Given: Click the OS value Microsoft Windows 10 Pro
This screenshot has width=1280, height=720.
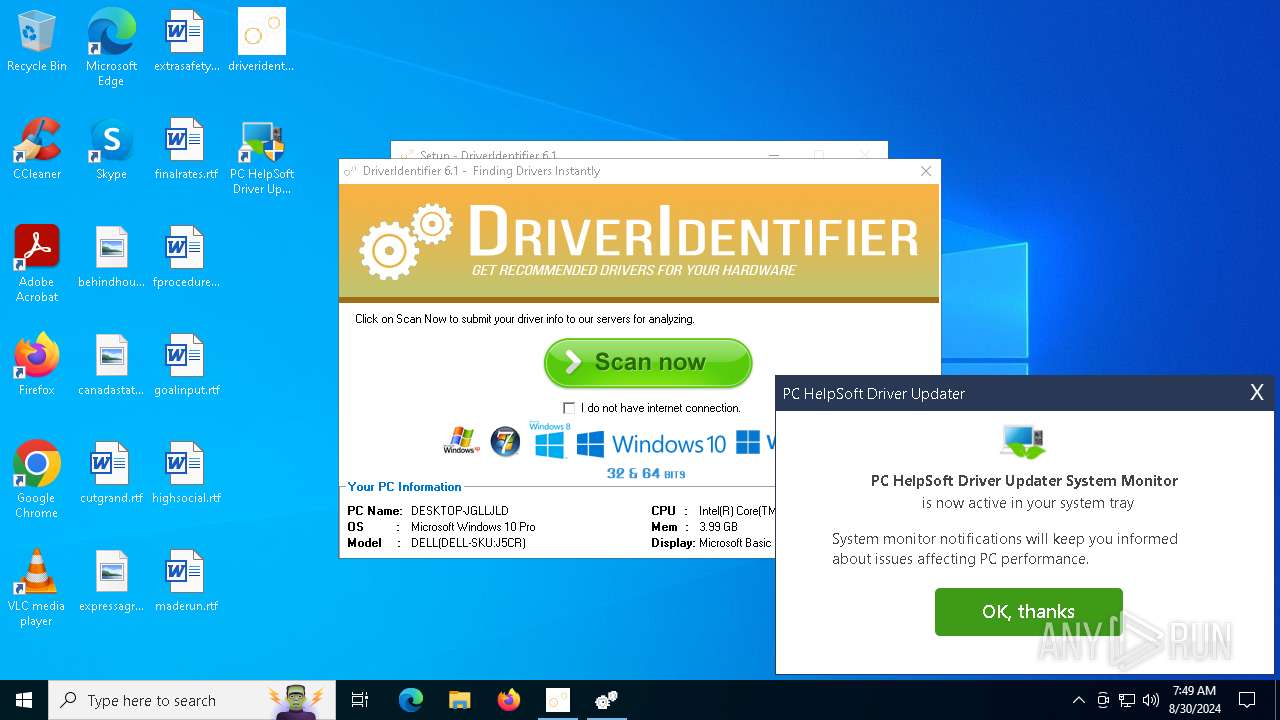Looking at the screenshot, I should (x=473, y=527).
